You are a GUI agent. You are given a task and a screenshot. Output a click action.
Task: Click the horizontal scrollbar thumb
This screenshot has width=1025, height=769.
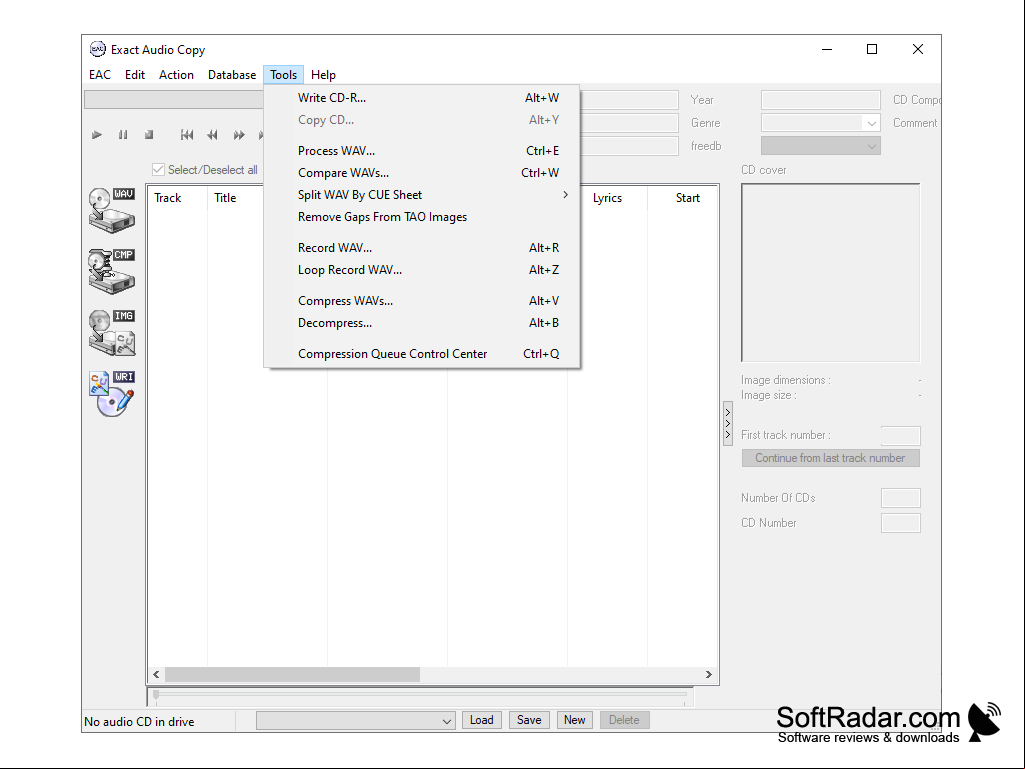pyautogui.click(x=292, y=675)
